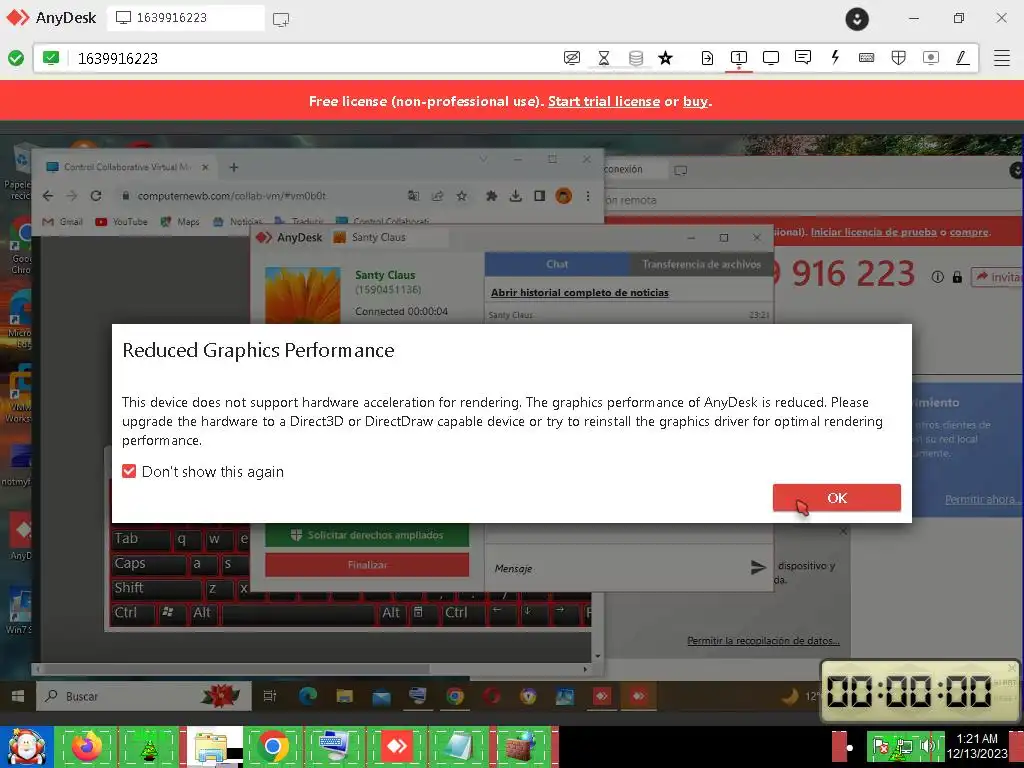Open file transfer page-arrow icon

[x=707, y=58]
